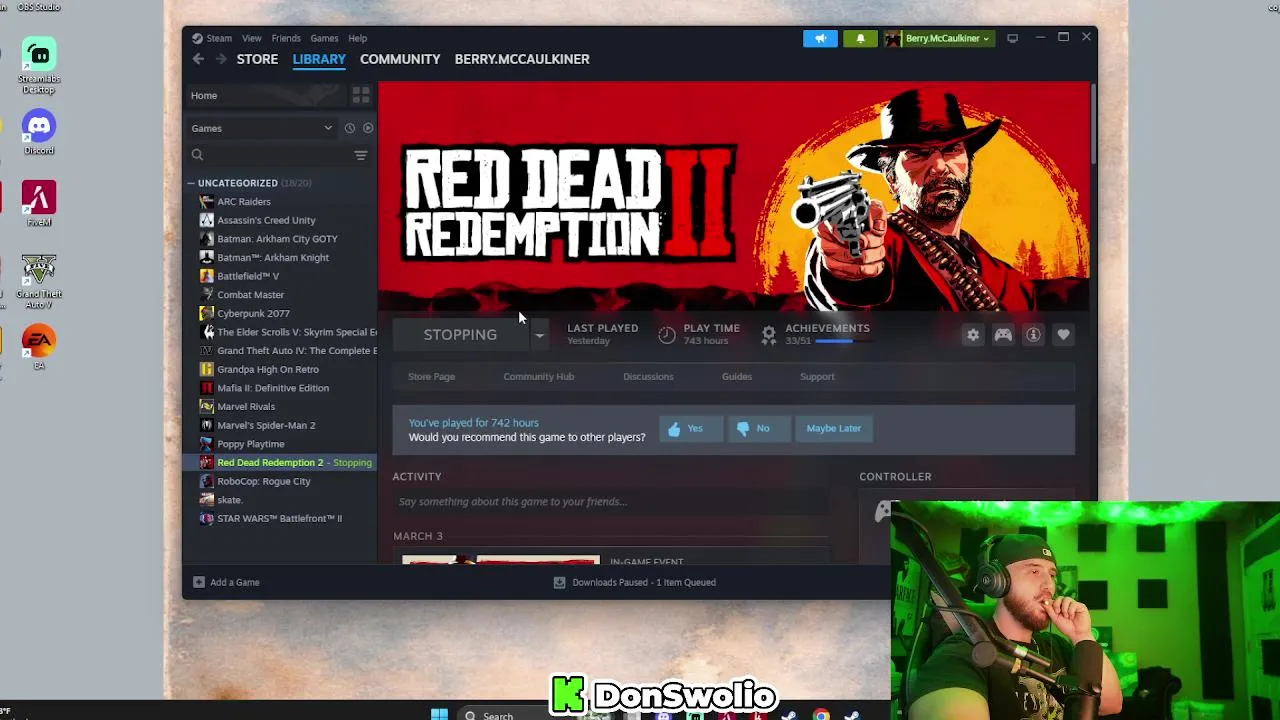The image size is (1280, 720).
Task: Open FiveM desktop shortcut
Action: coord(39,204)
